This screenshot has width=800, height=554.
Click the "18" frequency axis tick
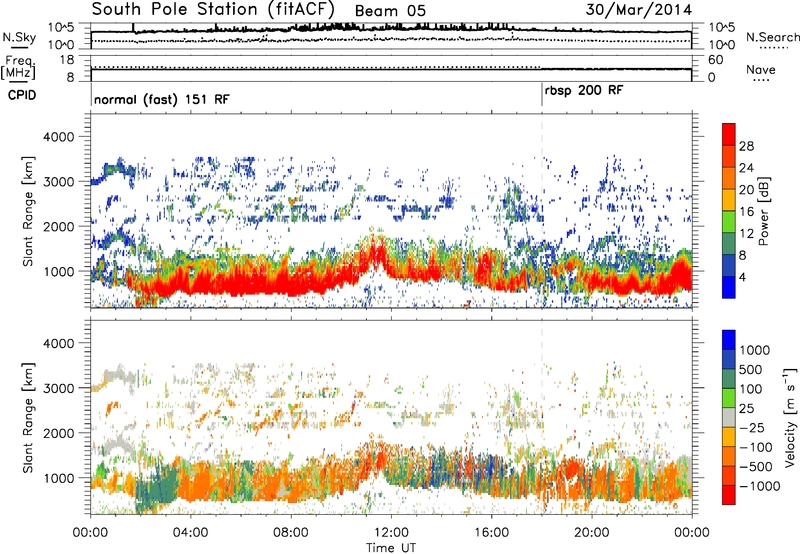(x=67, y=60)
